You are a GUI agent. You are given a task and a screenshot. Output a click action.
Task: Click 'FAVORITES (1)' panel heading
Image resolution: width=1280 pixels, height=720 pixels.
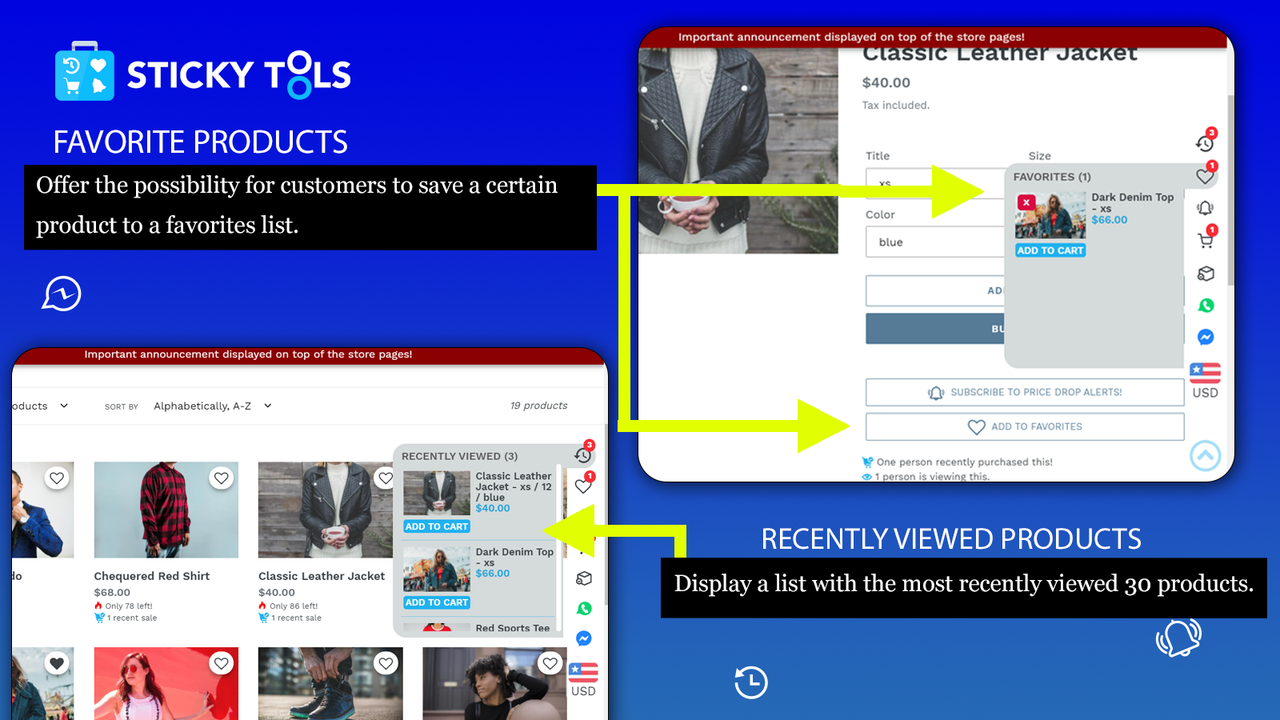pos(1051,177)
